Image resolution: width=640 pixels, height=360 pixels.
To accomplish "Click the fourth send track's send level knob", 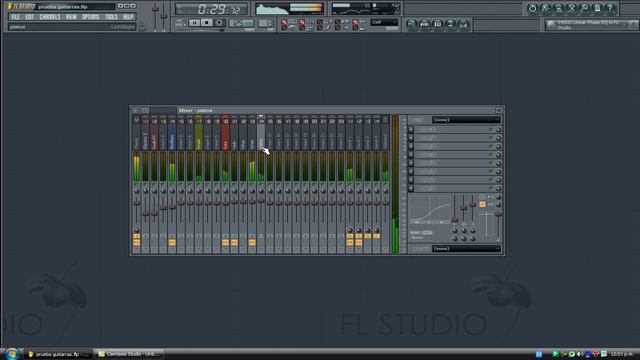I will click(376, 230).
